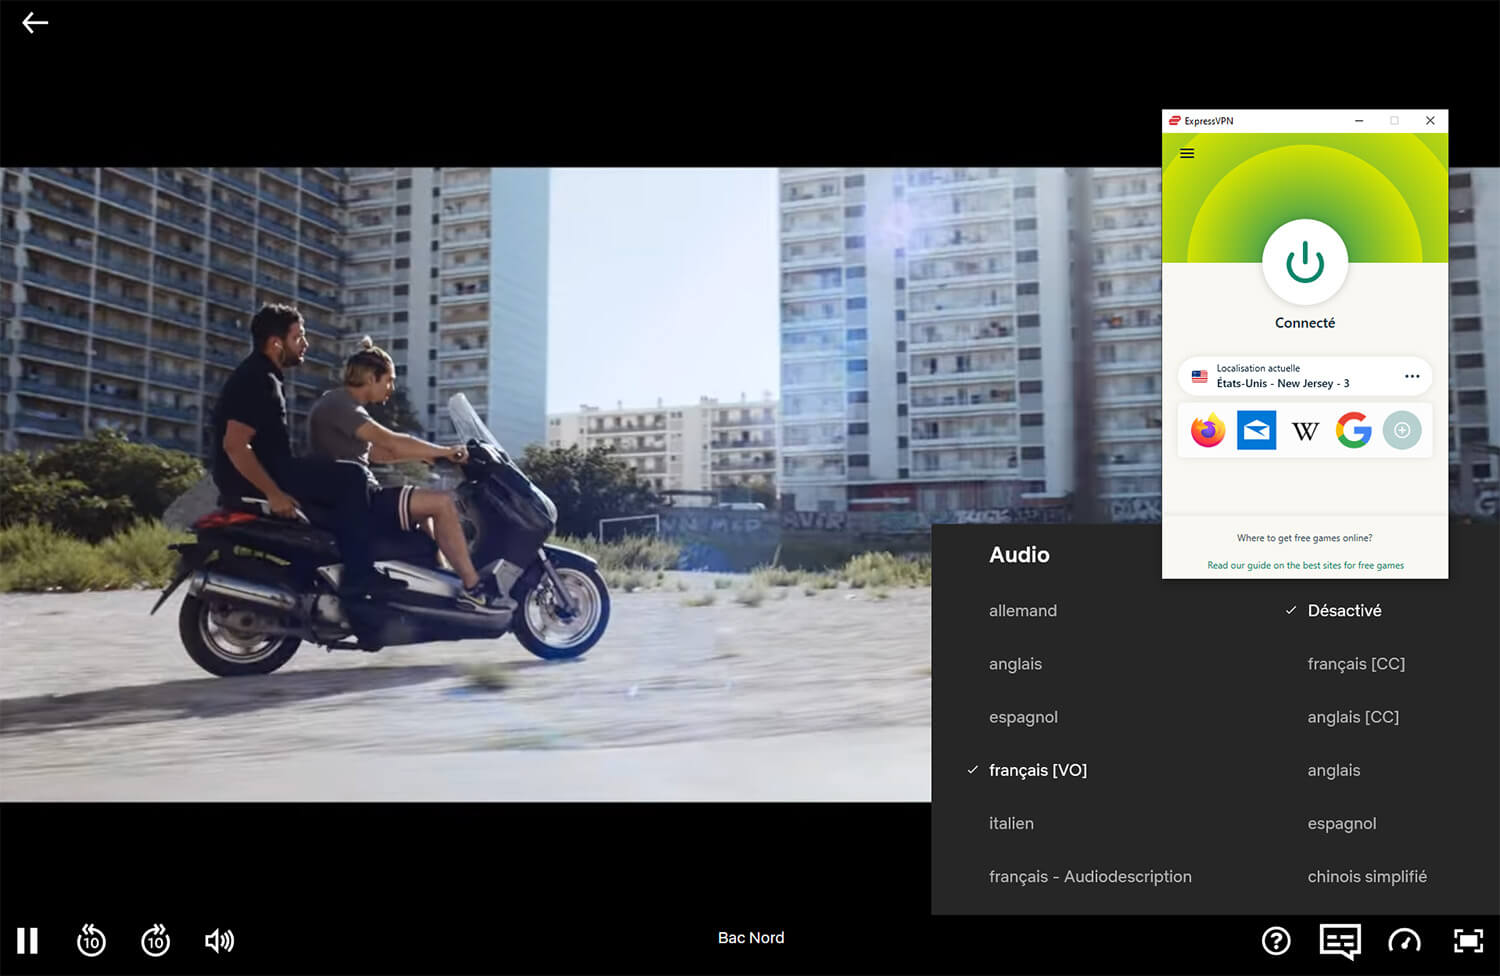Select français [CC] subtitles

(1356, 664)
